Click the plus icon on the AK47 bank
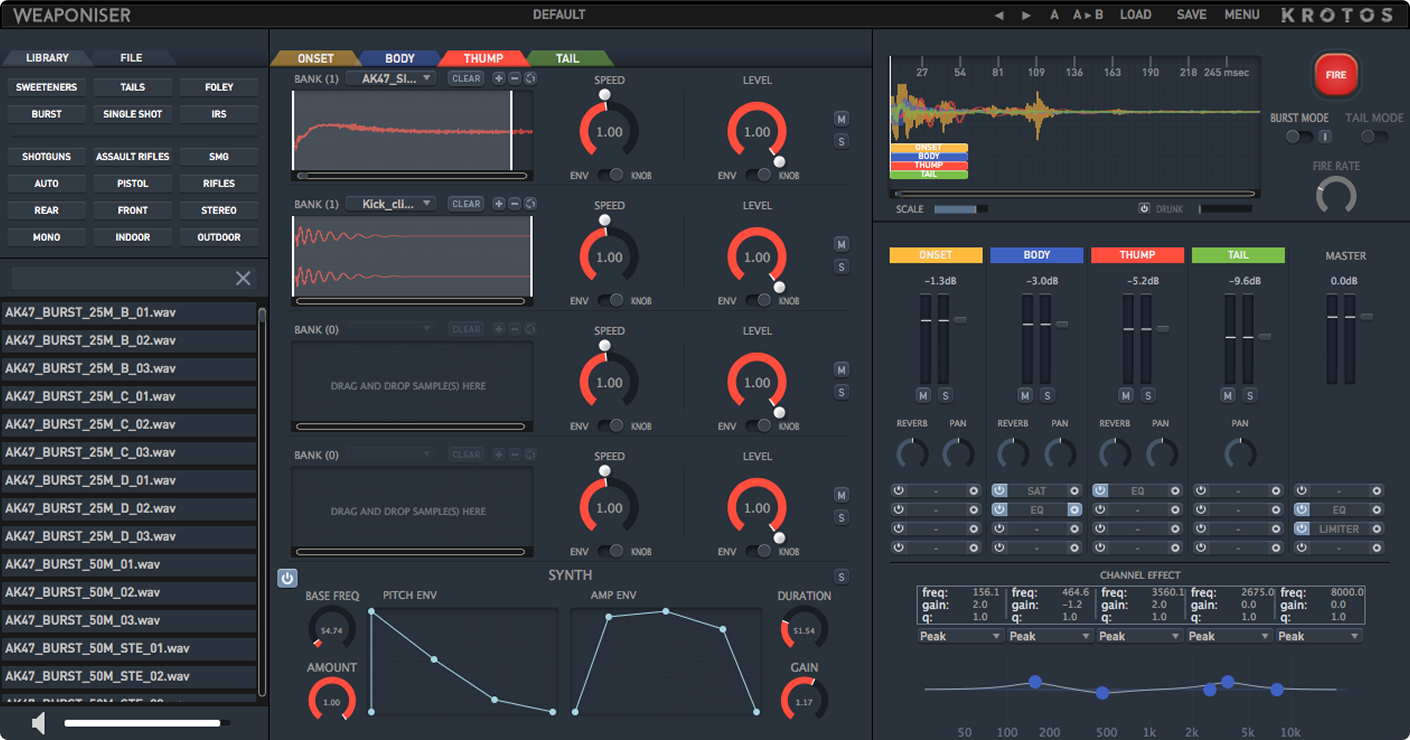Image resolution: width=1410 pixels, height=740 pixels. click(499, 77)
